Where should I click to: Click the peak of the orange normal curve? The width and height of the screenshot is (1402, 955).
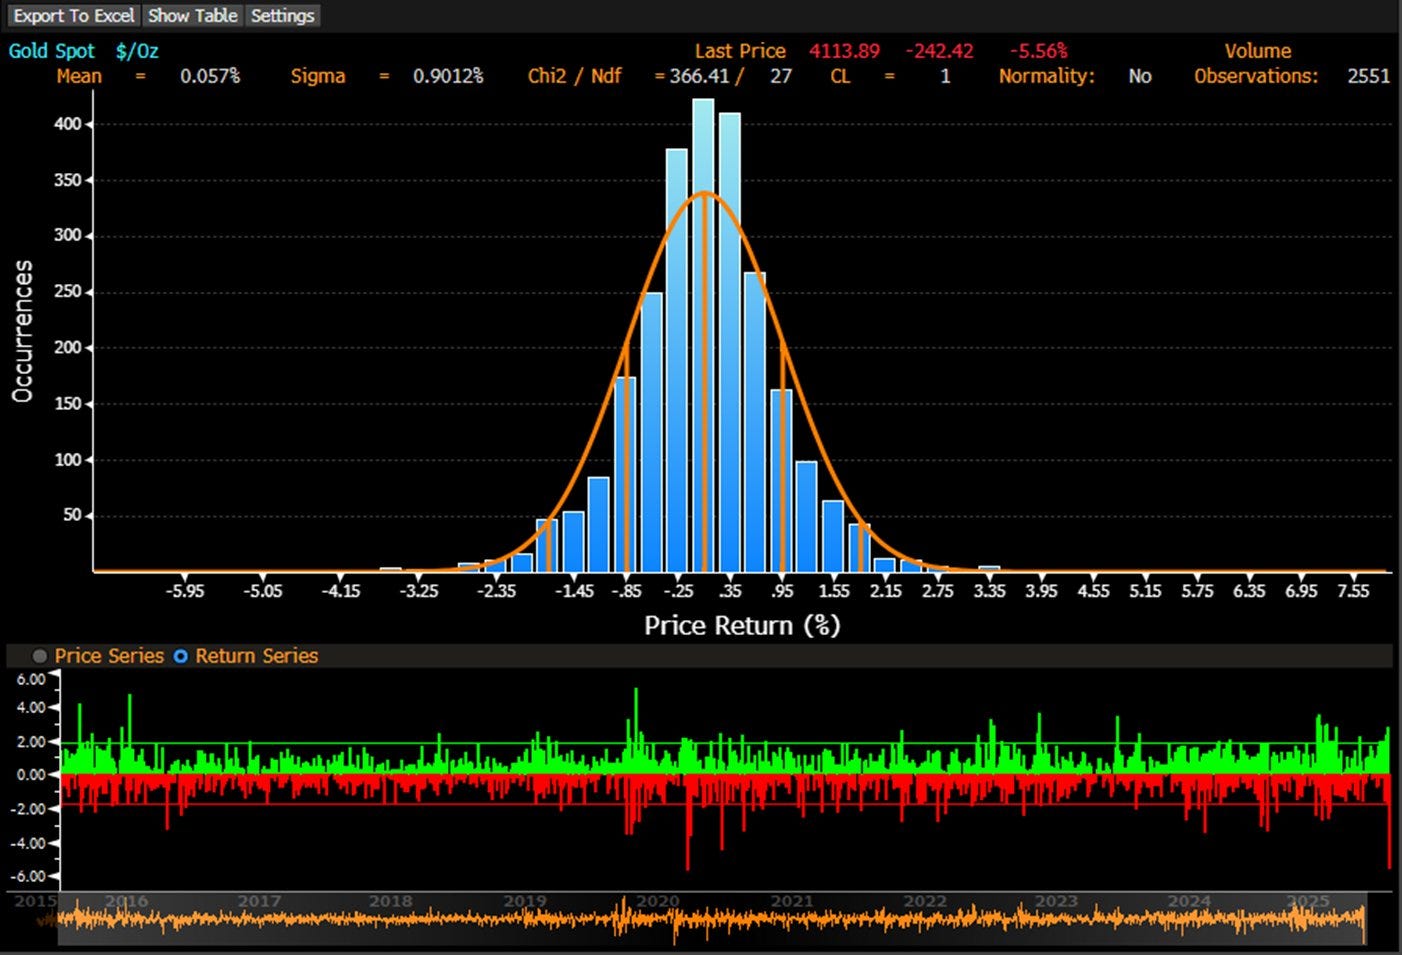tap(705, 192)
